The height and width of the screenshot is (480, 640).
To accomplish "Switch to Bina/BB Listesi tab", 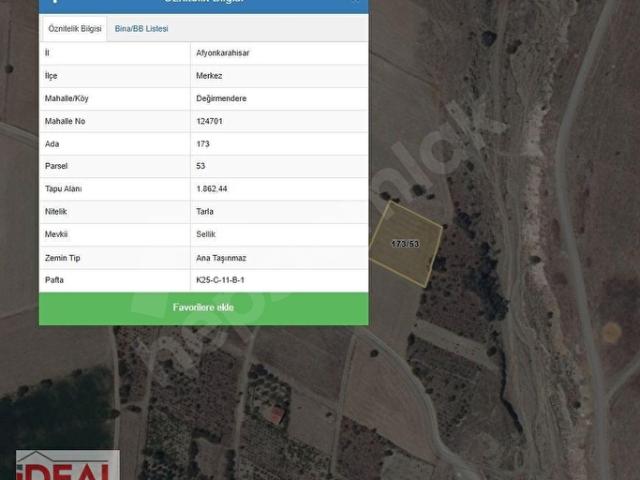I will (141, 29).
